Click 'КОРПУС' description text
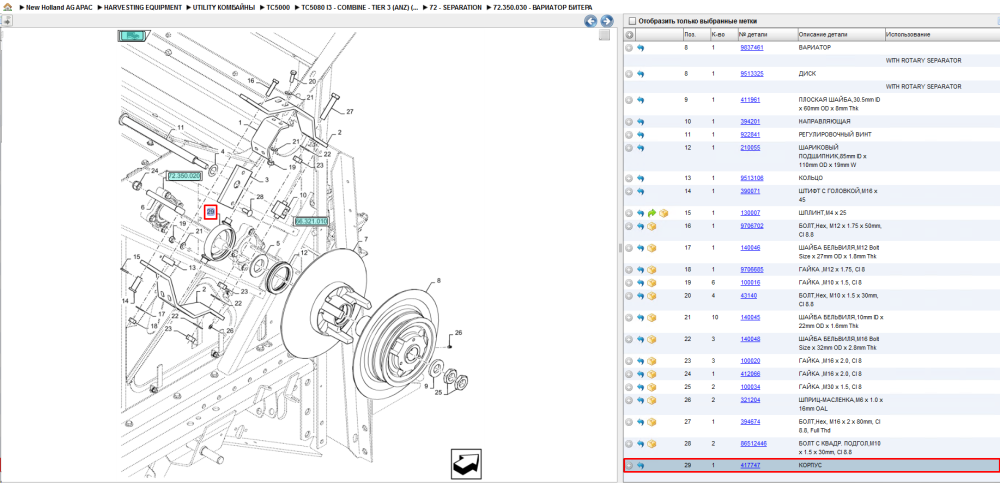The width and height of the screenshot is (1000, 483). click(x=810, y=466)
